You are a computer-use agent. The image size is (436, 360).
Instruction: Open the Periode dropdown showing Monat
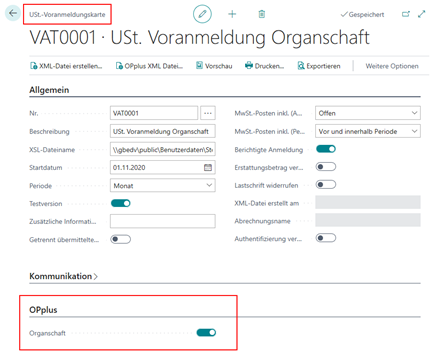click(x=163, y=185)
